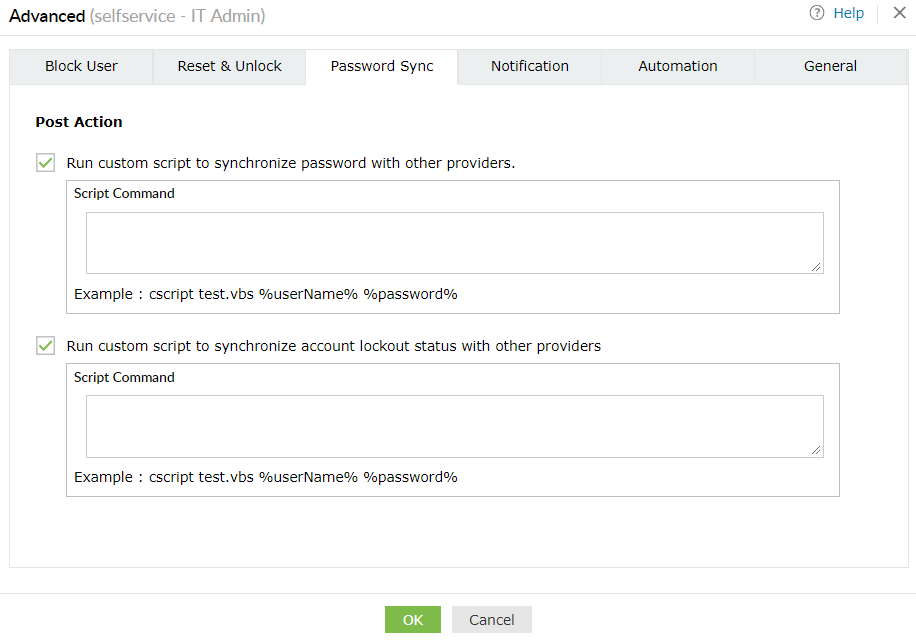This screenshot has width=916, height=640.
Task: Open the Reset & Unlock tab
Action: (230, 66)
